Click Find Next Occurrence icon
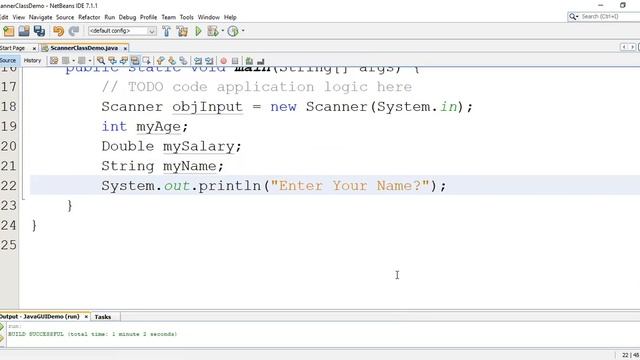Image resolution: width=640 pixels, height=360 pixels. click(x=124, y=61)
